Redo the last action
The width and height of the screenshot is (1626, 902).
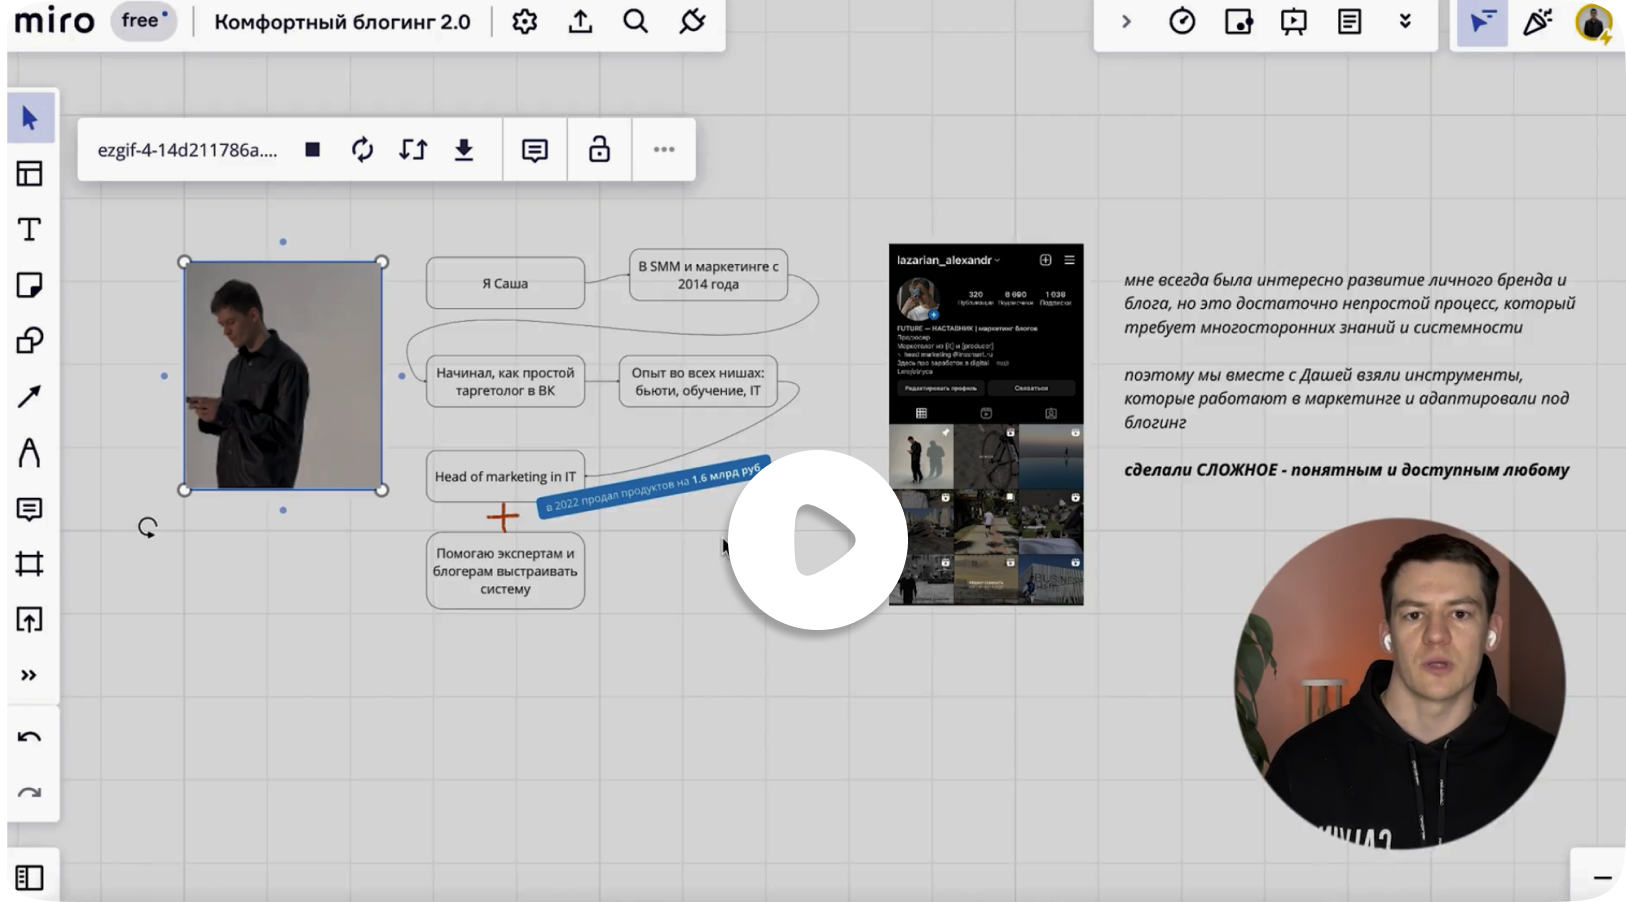coord(30,793)
